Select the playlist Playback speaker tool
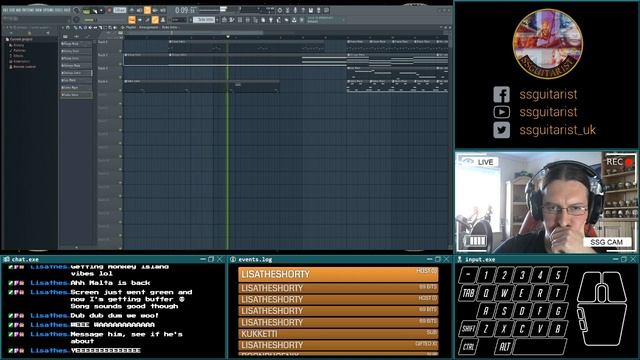The width and height of the screenshot is (640, 360). pyautogui.click(x=115, y=27)
